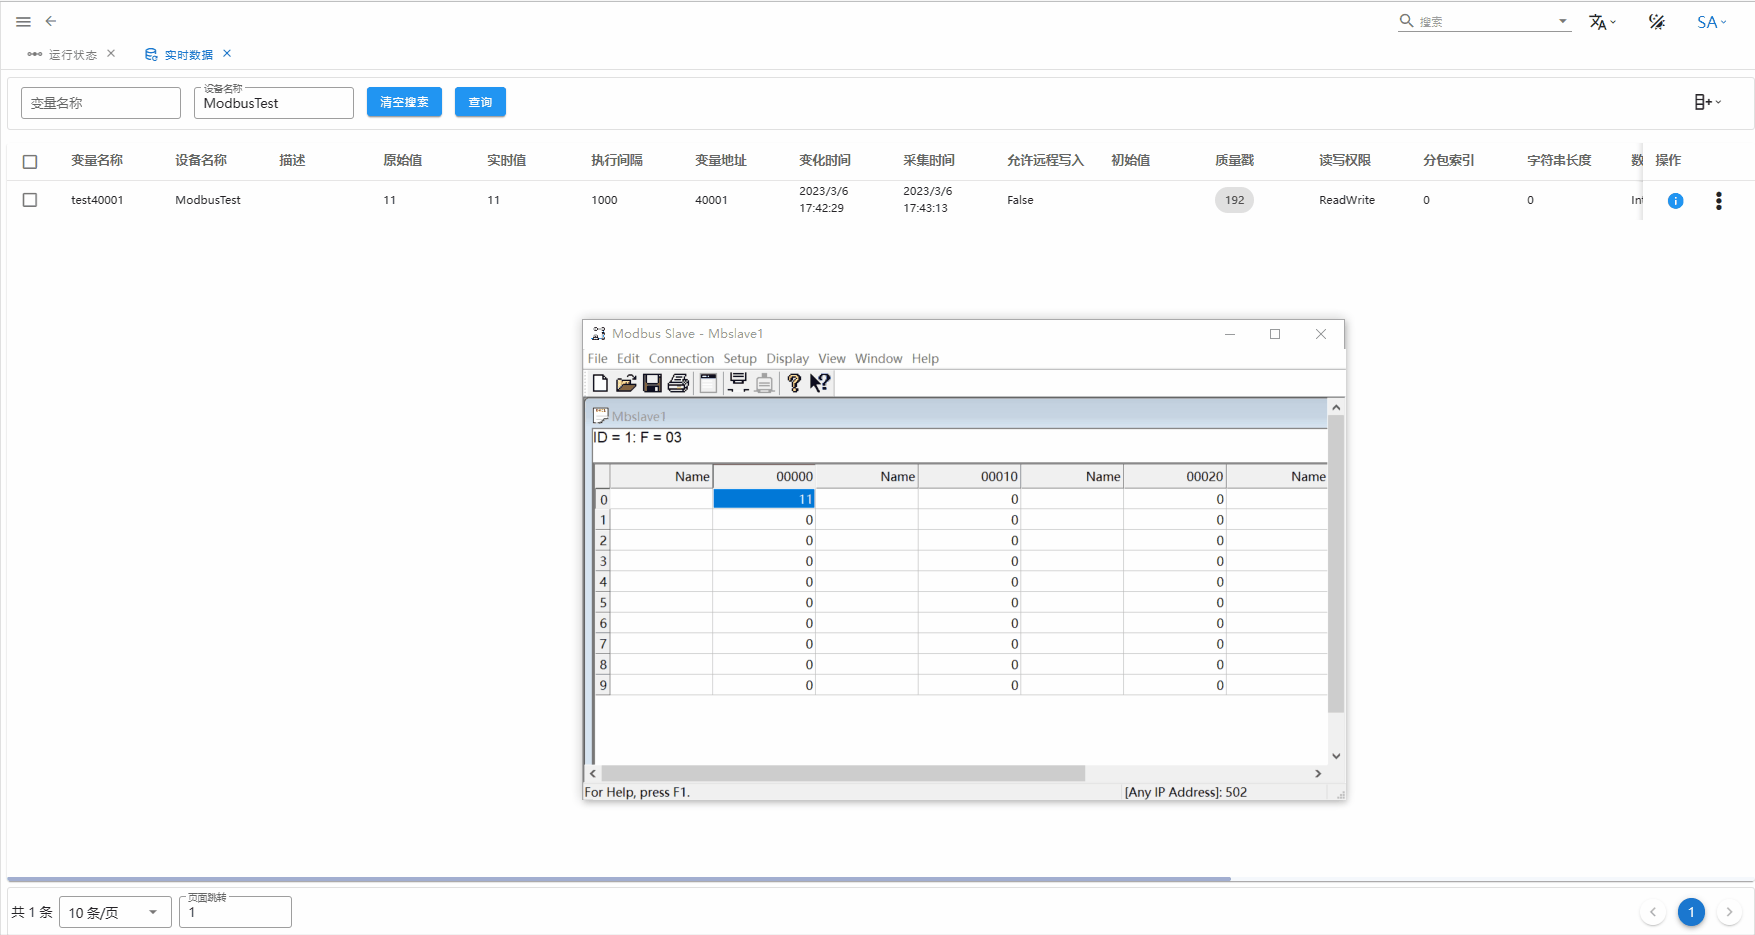Screen dimensions: 1755x935
Task: Open the hamburger navigation menu
Action: point(23,21)
